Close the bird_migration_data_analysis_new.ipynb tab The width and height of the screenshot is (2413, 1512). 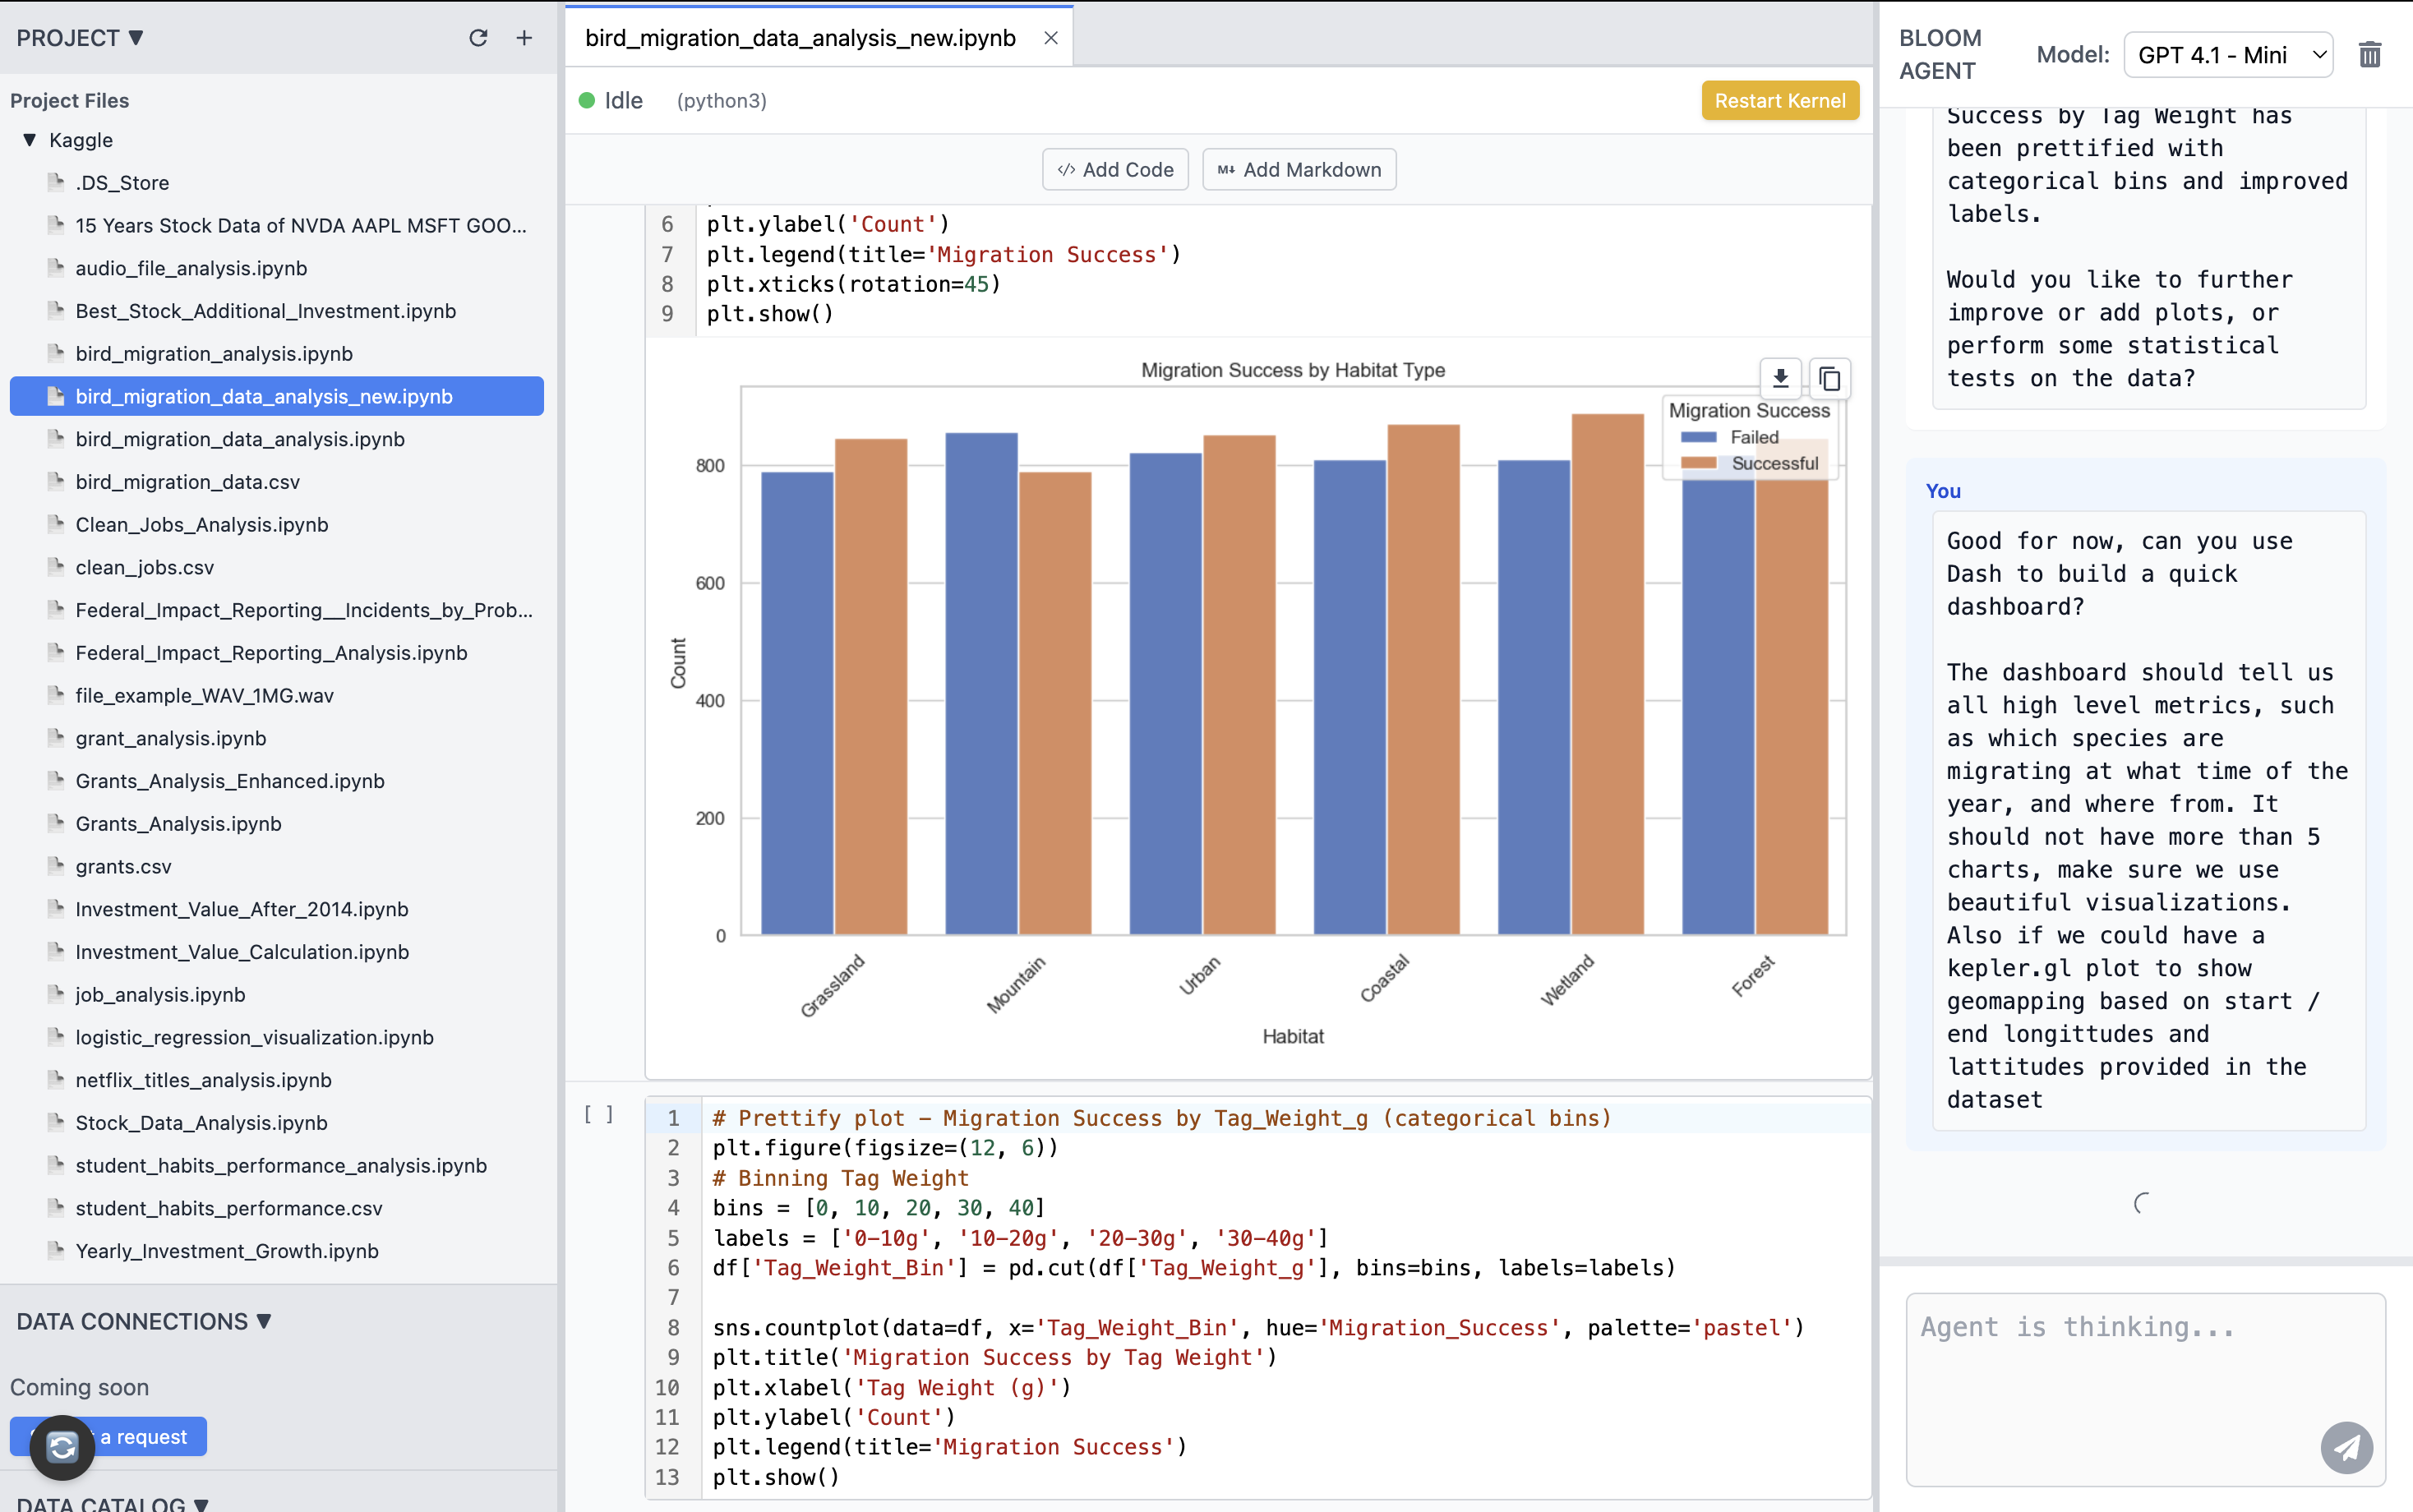click(1051, 38)
